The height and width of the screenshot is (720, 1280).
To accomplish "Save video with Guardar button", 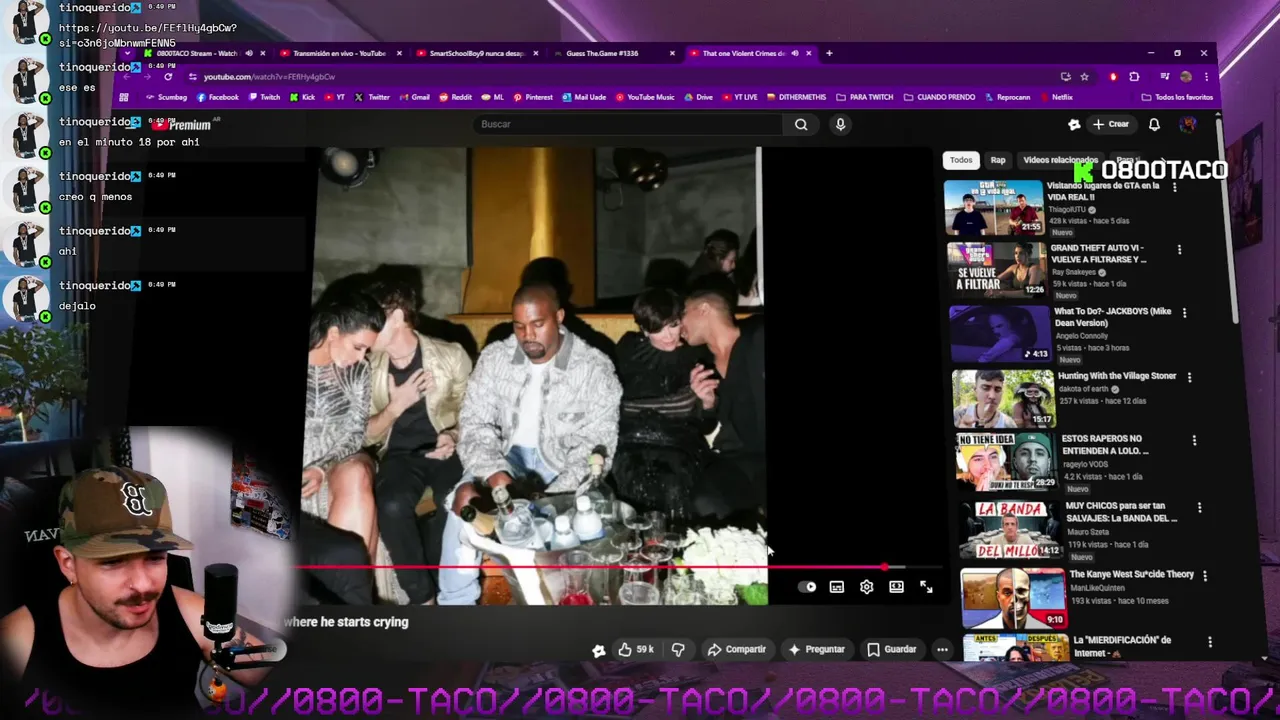I will pos(891,649).
